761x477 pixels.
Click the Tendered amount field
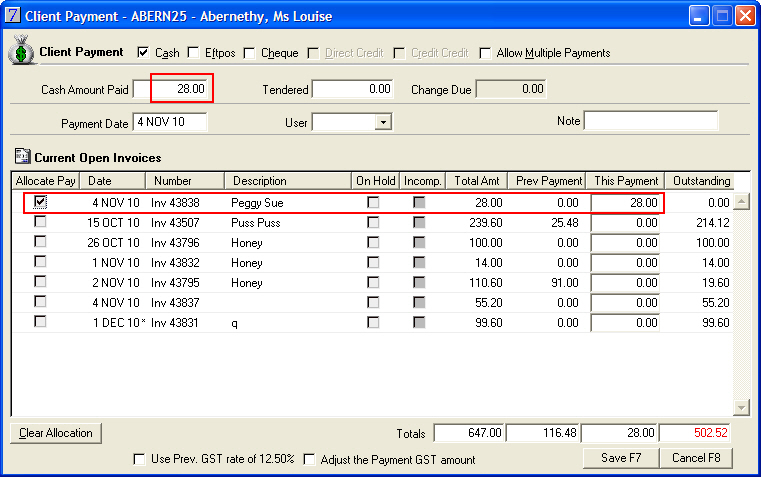tap(352, 89)
